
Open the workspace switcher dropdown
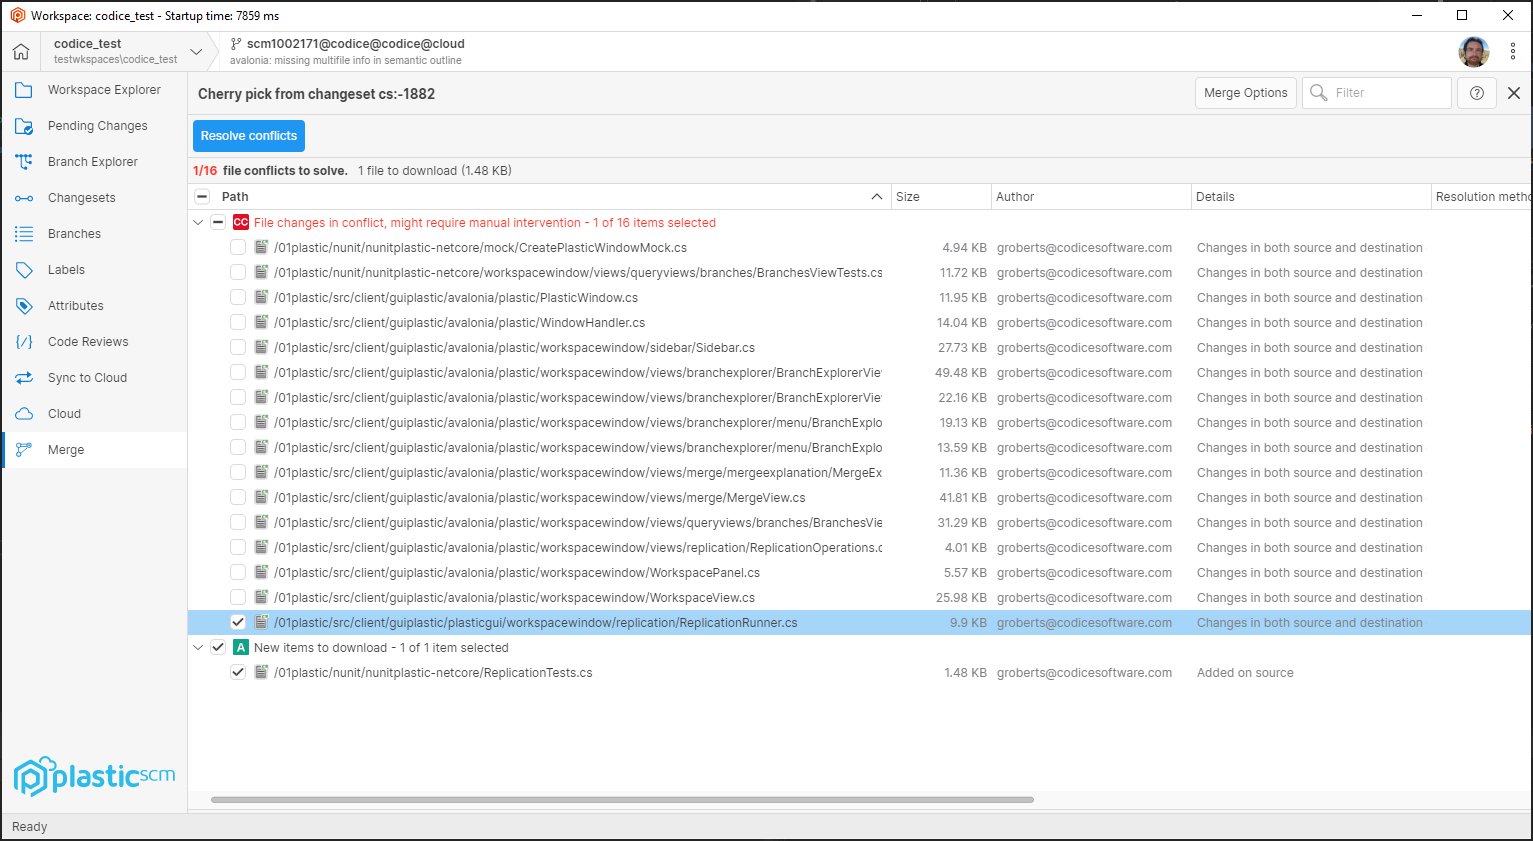(x=196, y=51)
